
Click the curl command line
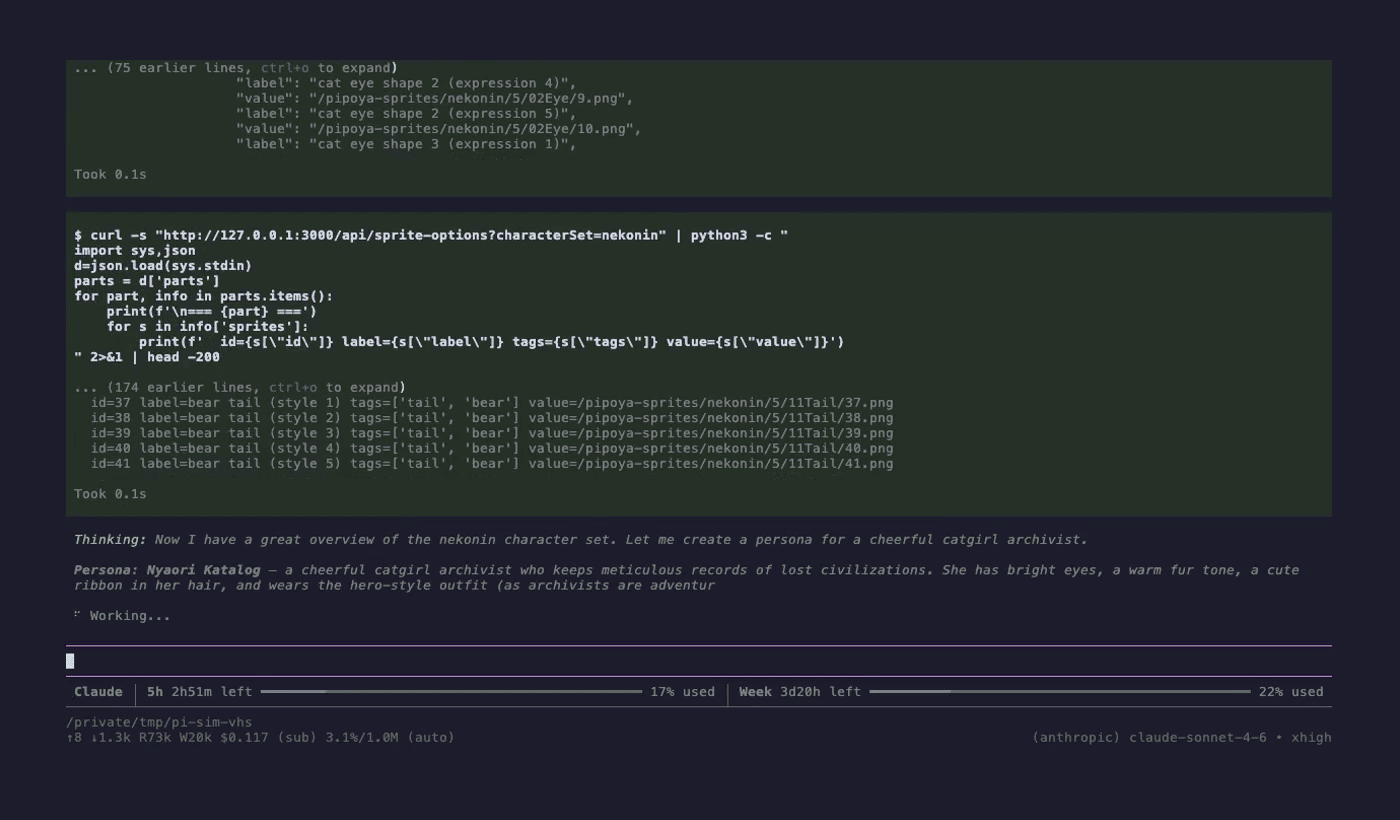click(x=431, y=235)
